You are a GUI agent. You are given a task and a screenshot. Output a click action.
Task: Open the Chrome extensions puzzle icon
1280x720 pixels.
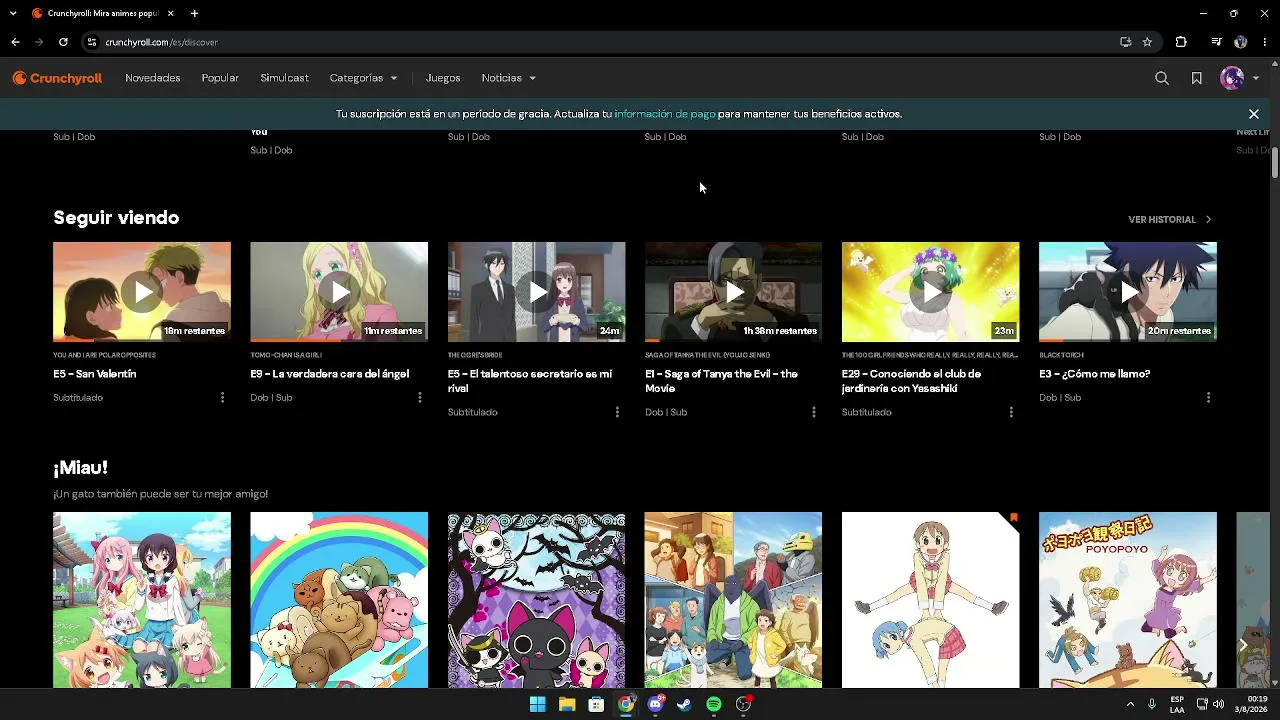click(x=1181, y=42)
